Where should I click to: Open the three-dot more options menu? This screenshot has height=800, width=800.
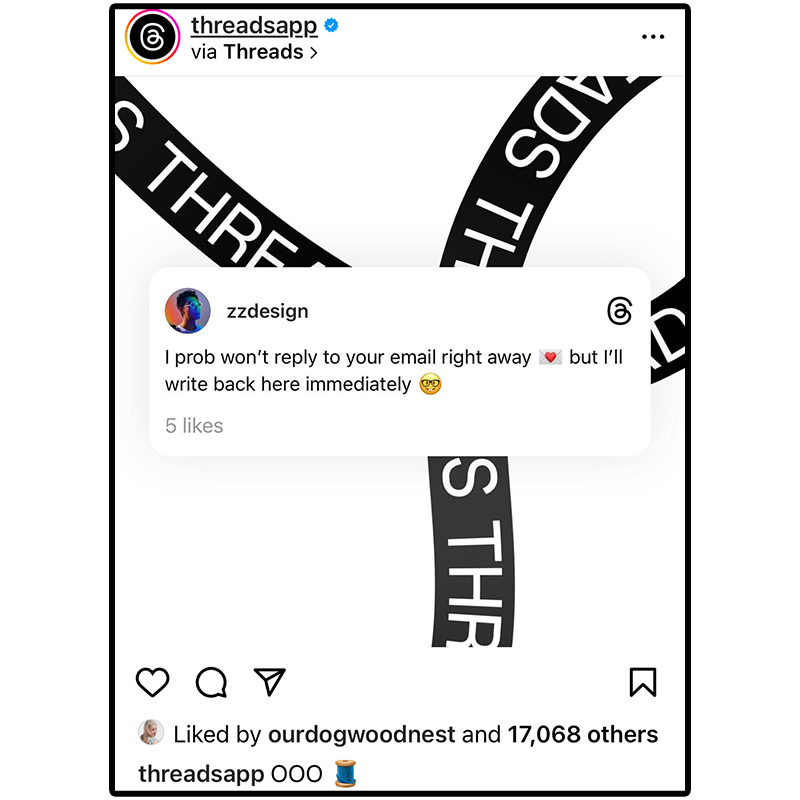click(x=653, y=37)
